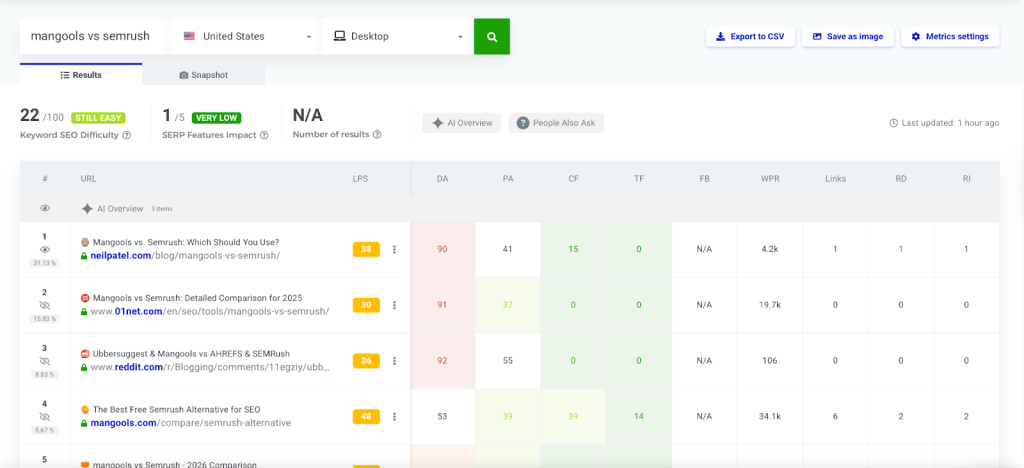This screenshot has height=468, width=1024.
Task: Click the Export to CSV button
Action: (x=750, y=36)
